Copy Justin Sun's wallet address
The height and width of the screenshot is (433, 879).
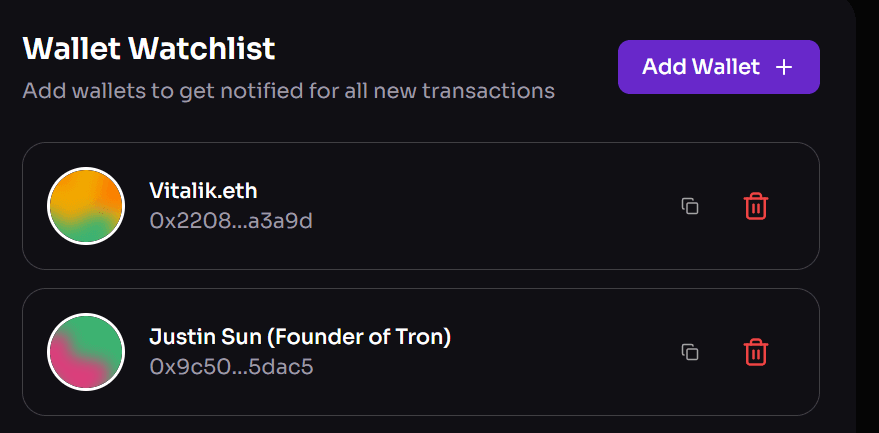tap(690, 352)
